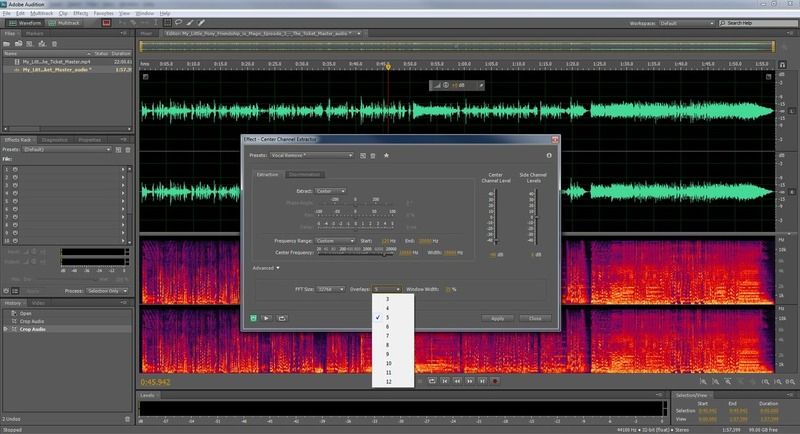Toggle left channel enable button beside waveform

pos(792,111)
